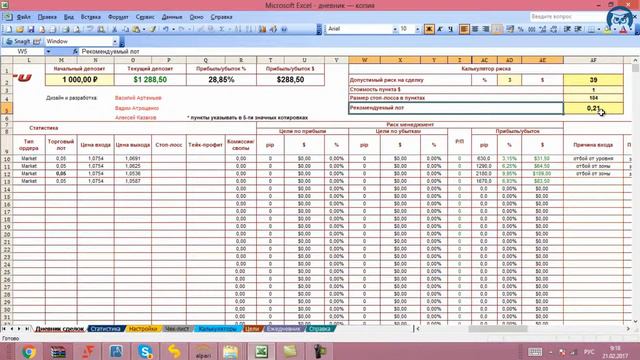Toggle center alignment in formatting toolbar
Viewport: 640px width, 360px height.
[x=475, y=29]
